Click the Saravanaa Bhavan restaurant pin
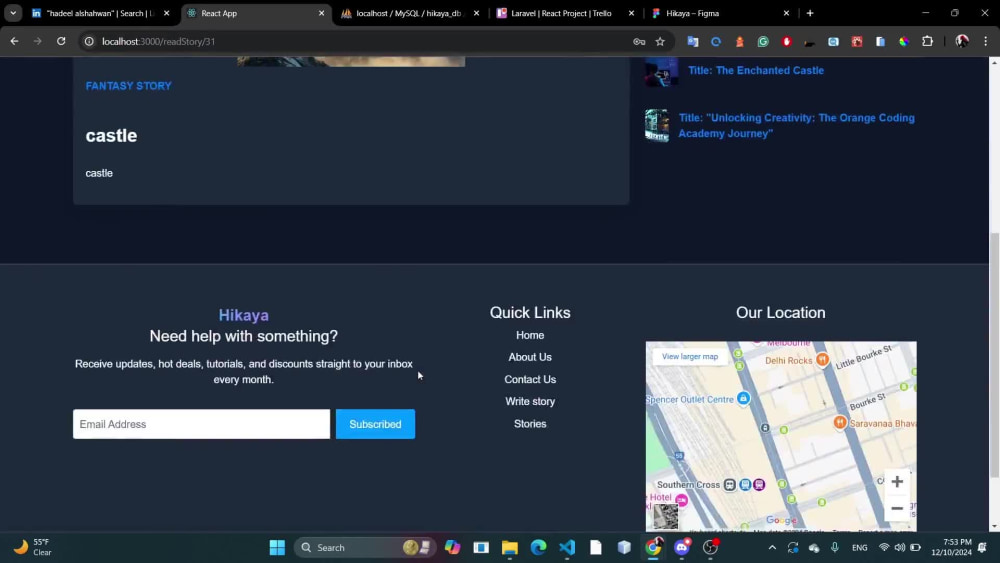The height and width of the screenshot is (563, 1000). click(x=840, y=422)
